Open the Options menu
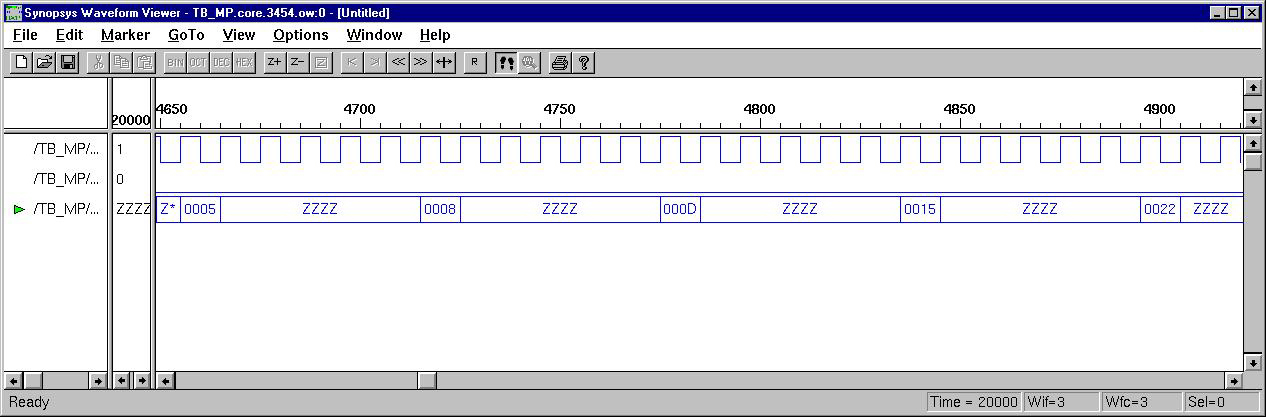 300,35
